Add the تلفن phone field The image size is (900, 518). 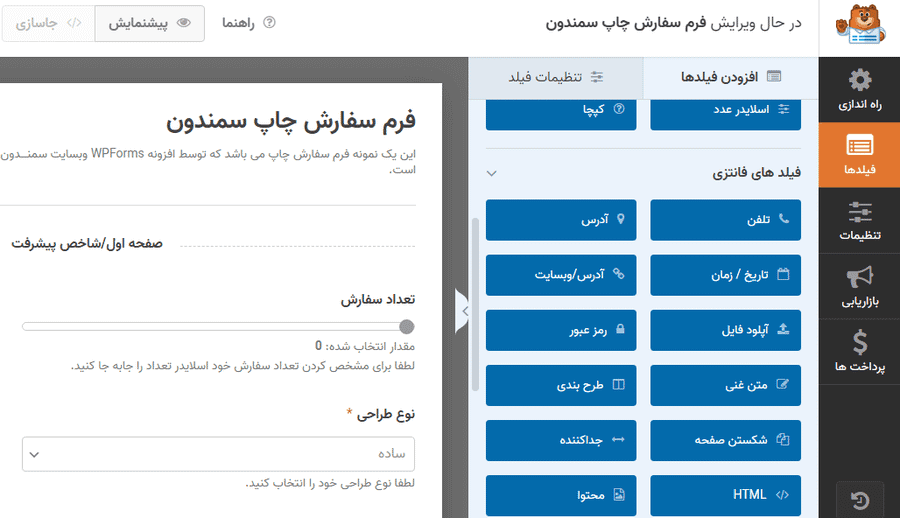coord(726,220)
